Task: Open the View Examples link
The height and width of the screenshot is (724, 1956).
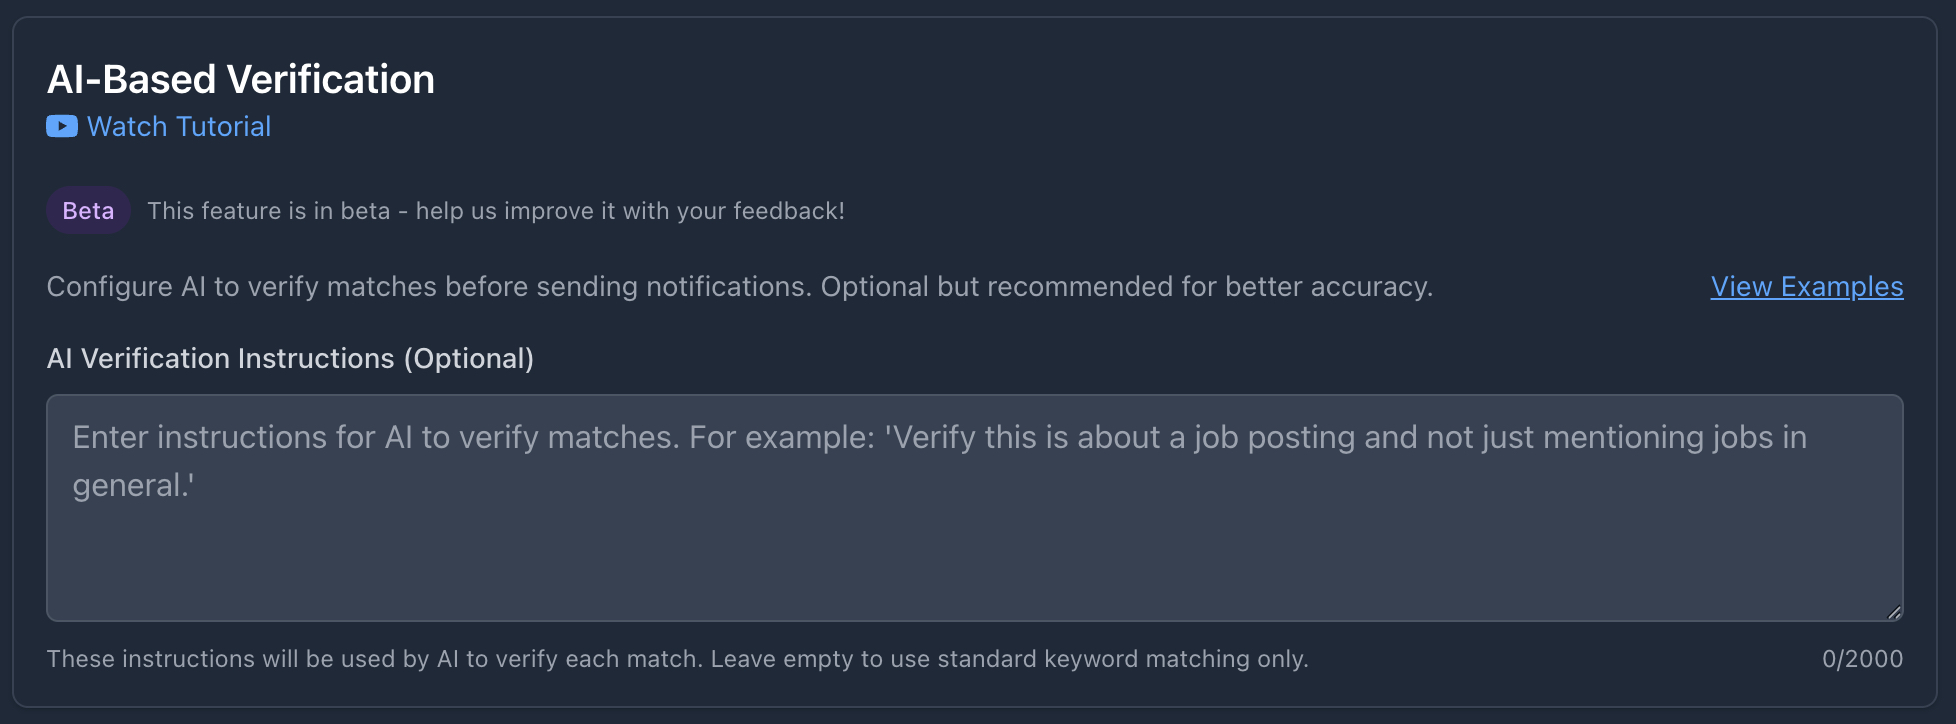Action: pyautogui.click(x=1806, y=287)
